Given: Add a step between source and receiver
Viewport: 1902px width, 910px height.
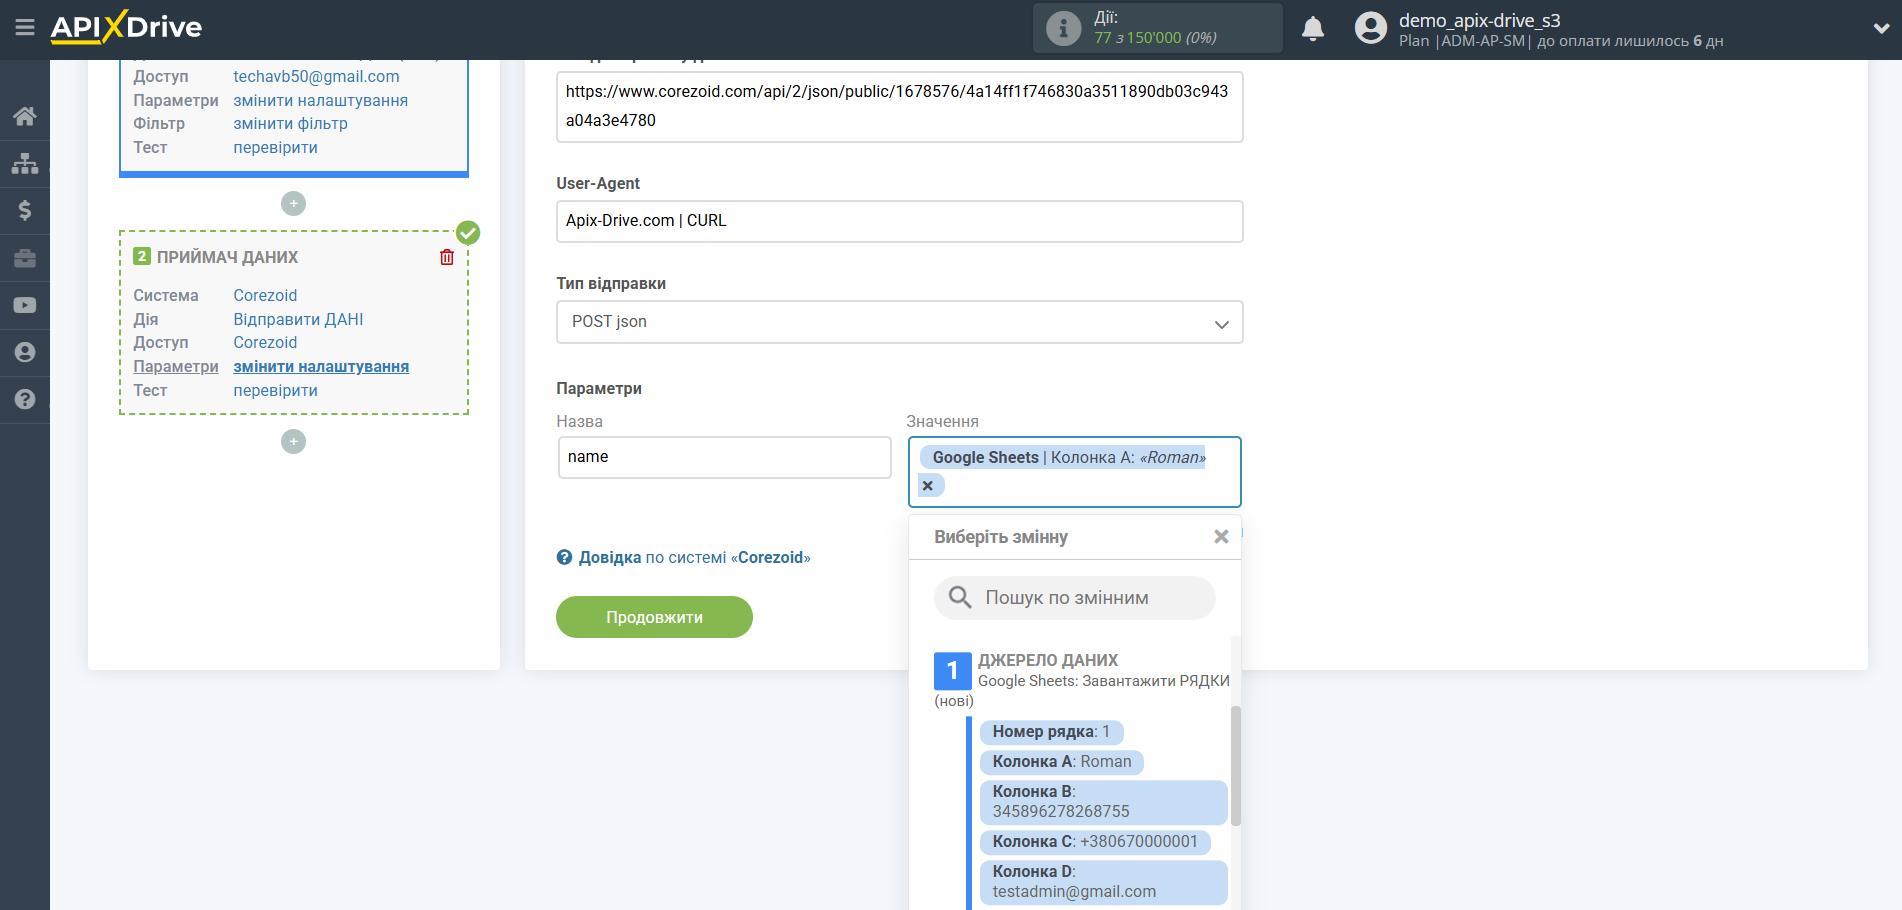Looking at the screenshot, I should (x=293, y=203).
